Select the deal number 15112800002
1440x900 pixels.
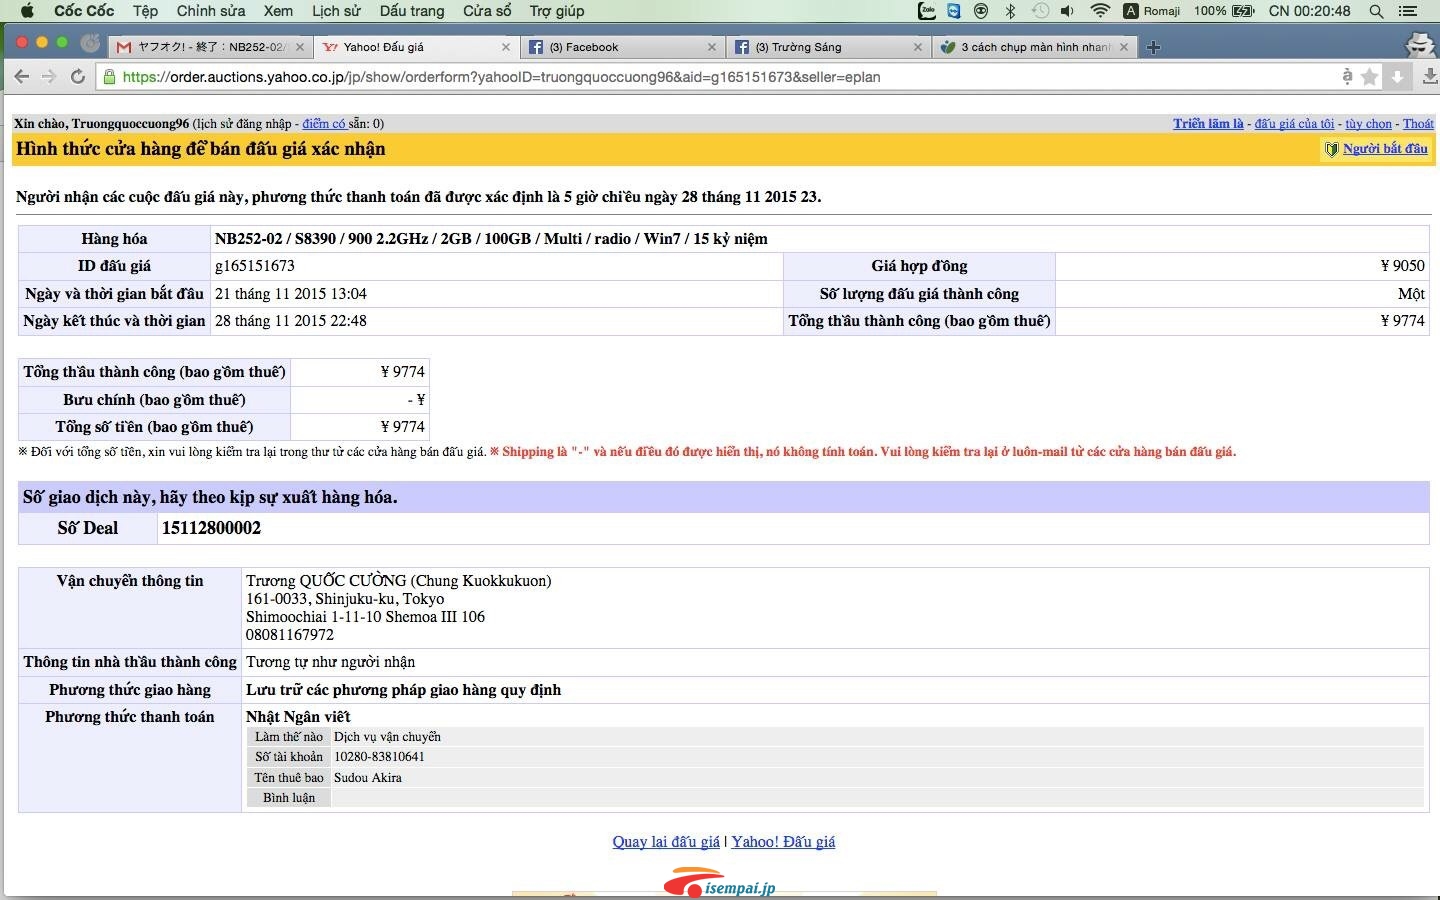click(x=211, y=528)
